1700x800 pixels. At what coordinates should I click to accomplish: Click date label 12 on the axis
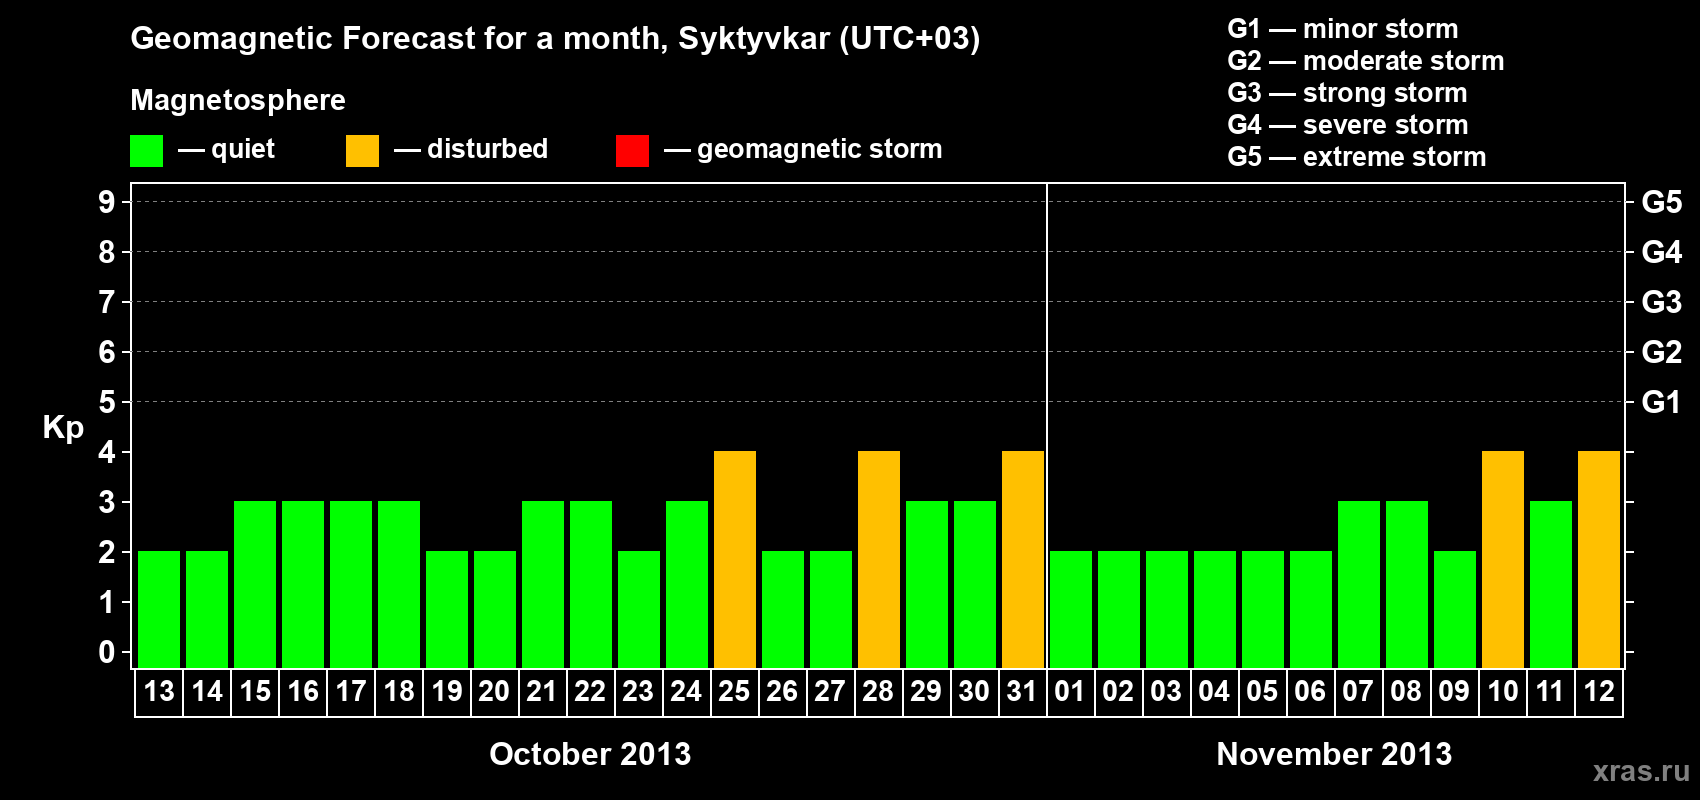click(1599, 691)
